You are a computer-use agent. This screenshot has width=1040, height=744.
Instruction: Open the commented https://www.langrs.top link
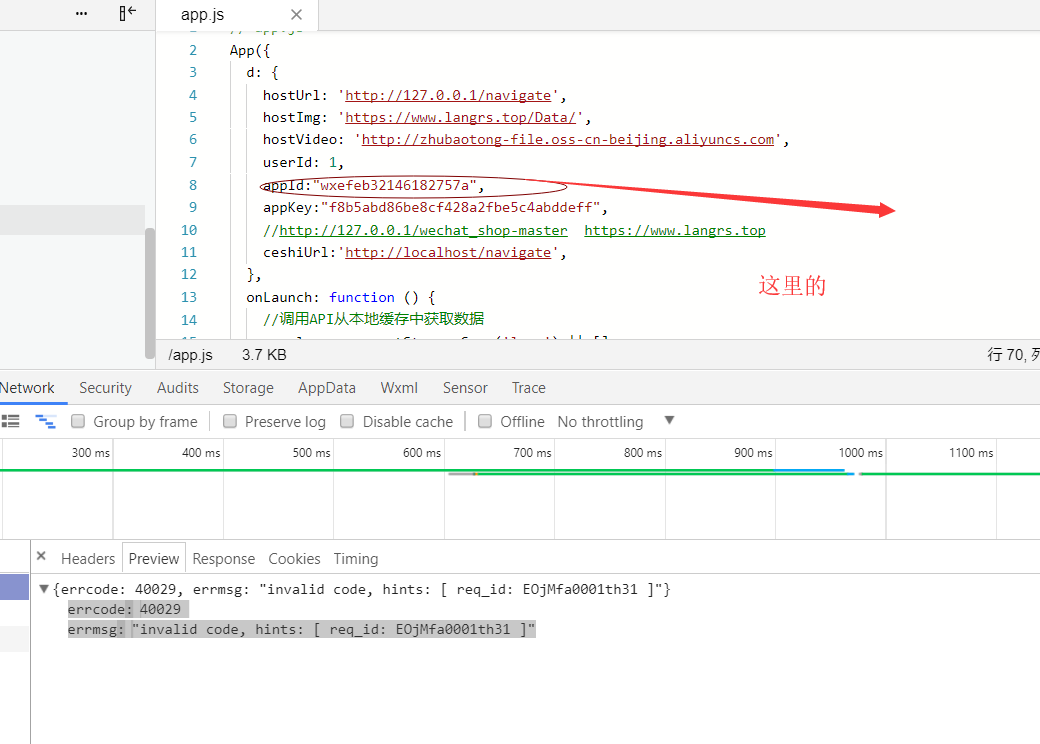pos(675,231)
